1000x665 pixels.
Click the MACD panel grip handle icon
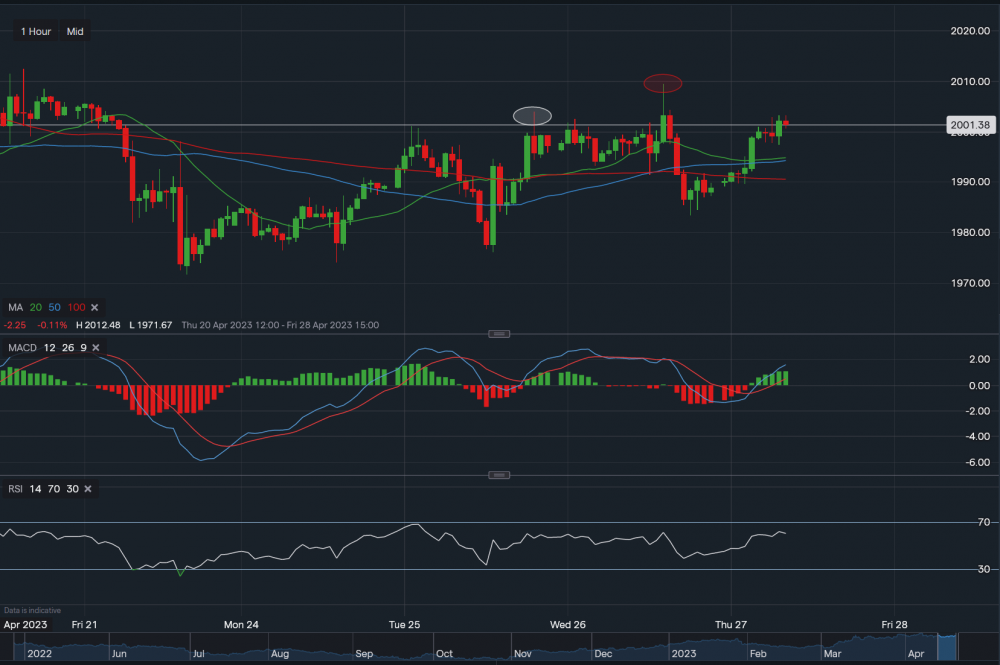click(x=497, y=332)
